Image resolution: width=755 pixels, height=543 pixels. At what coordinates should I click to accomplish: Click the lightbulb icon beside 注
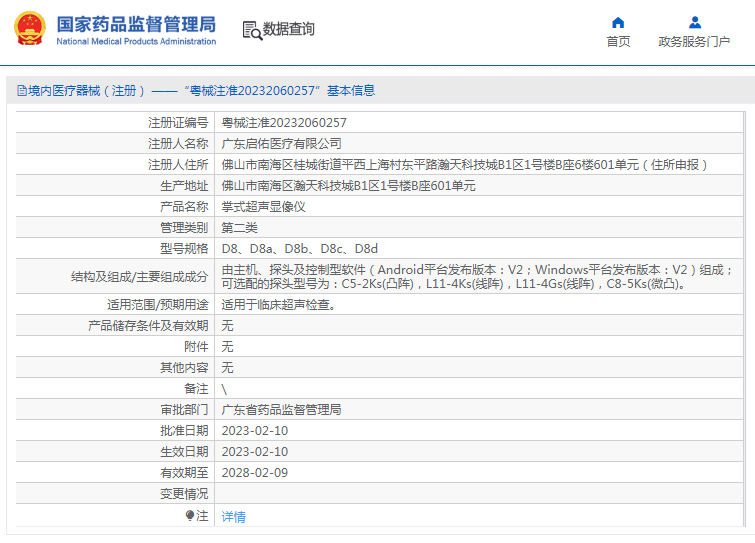click(190, 516)
